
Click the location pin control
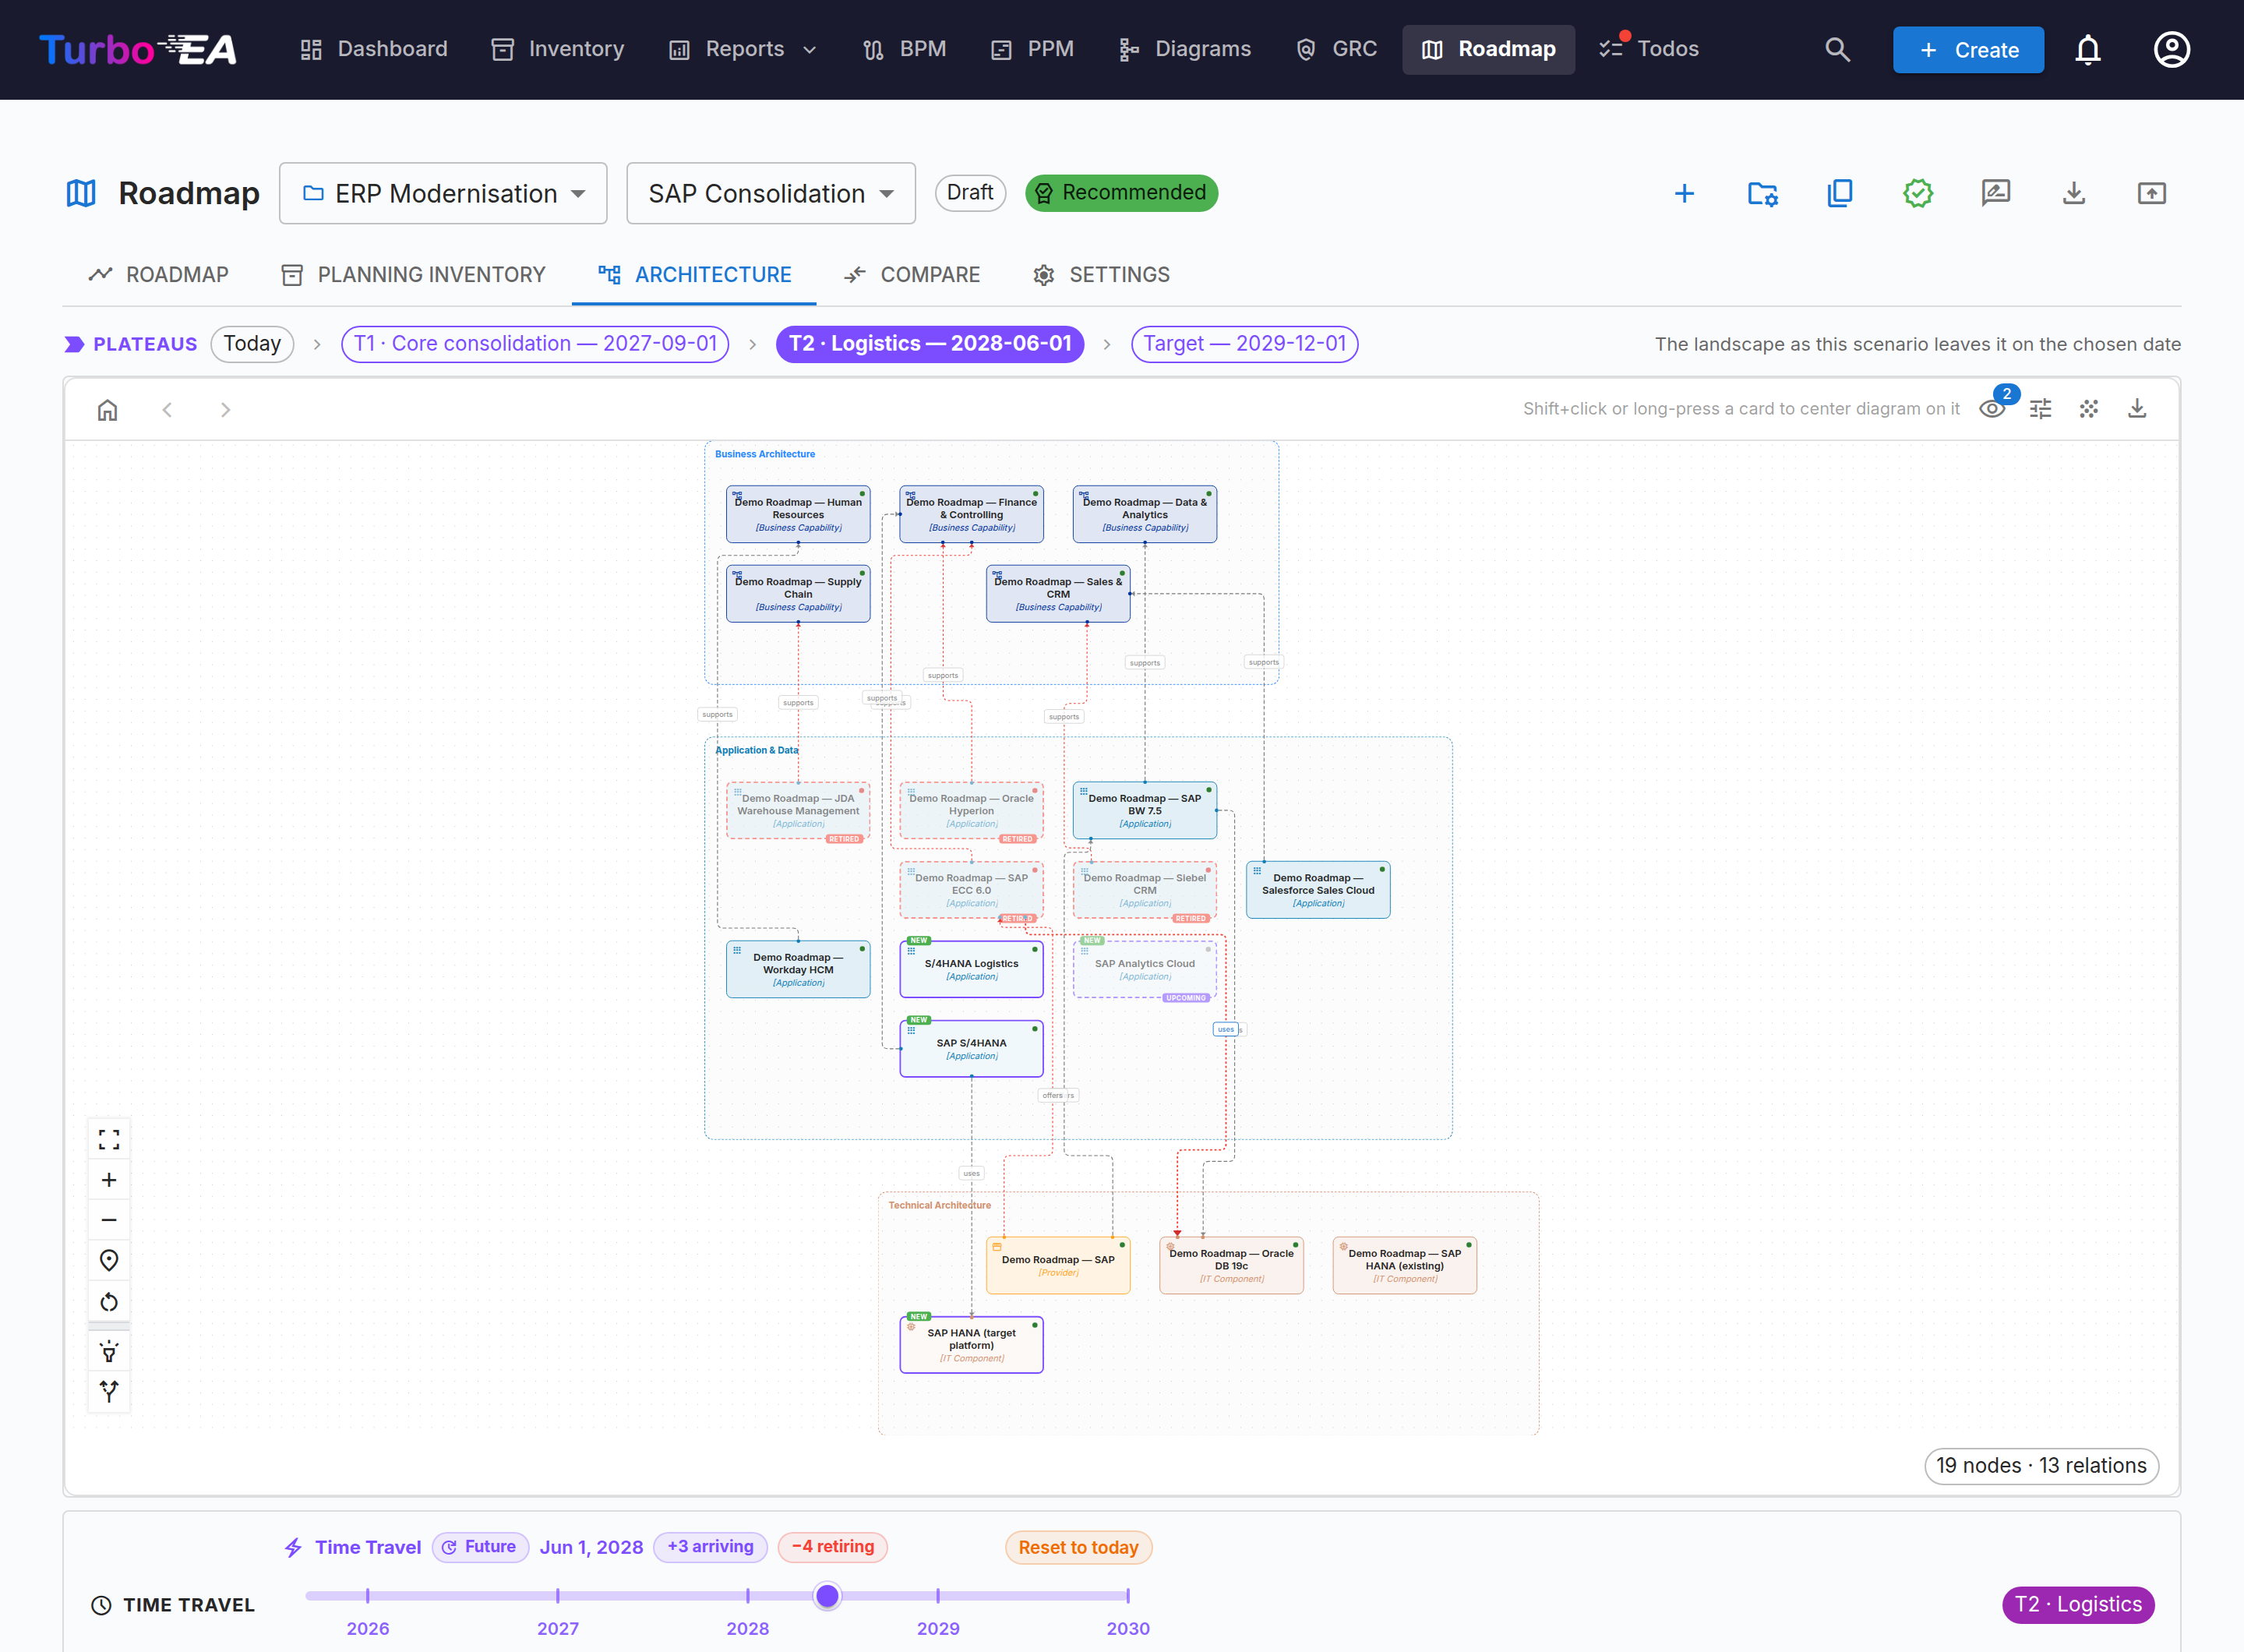[109, 1261]
